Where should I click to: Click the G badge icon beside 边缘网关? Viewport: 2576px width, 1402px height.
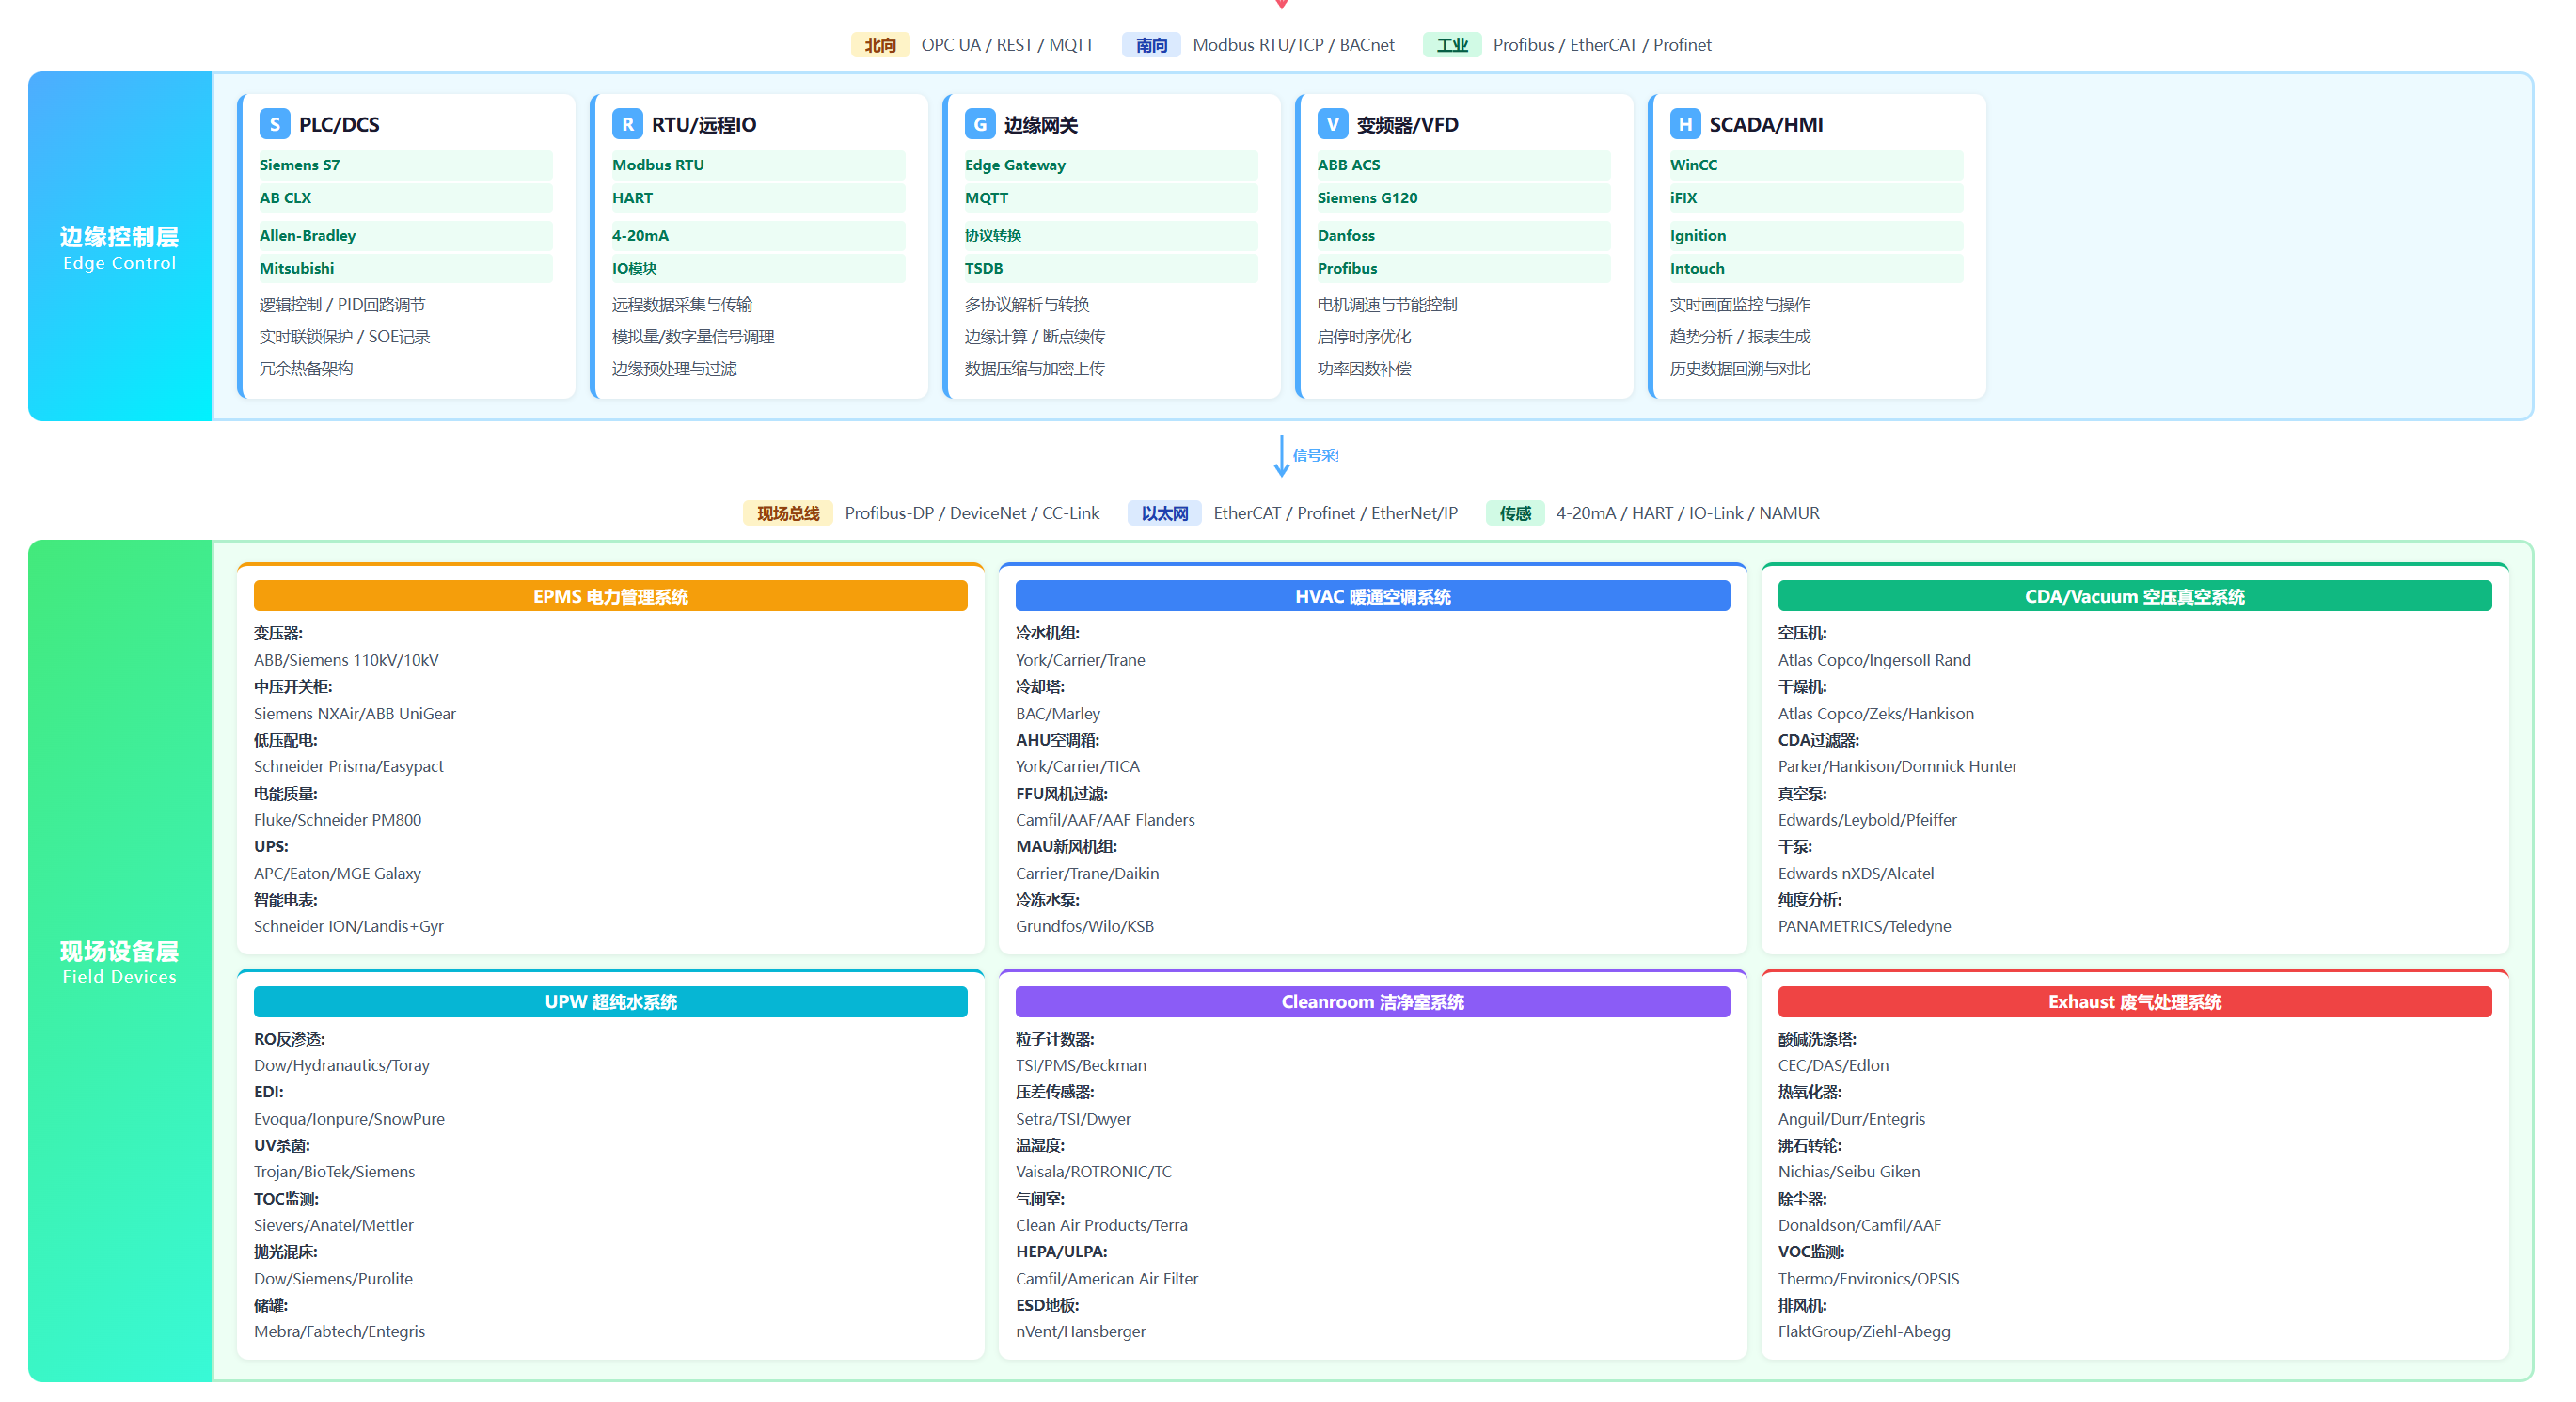tap(980, 124)
